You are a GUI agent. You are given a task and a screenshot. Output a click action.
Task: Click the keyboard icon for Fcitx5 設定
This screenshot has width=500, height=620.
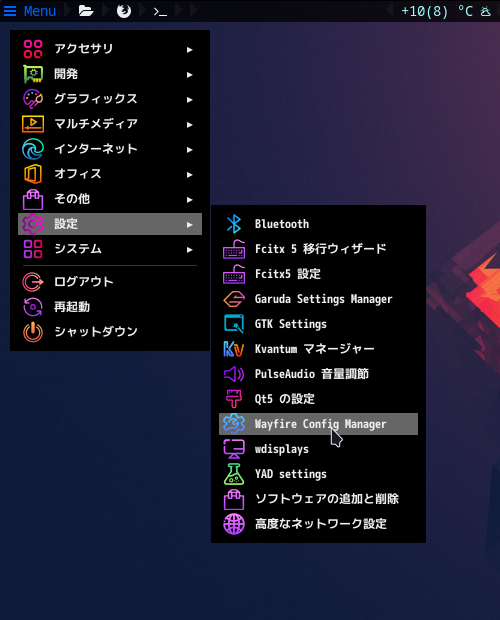click(234, 274)
